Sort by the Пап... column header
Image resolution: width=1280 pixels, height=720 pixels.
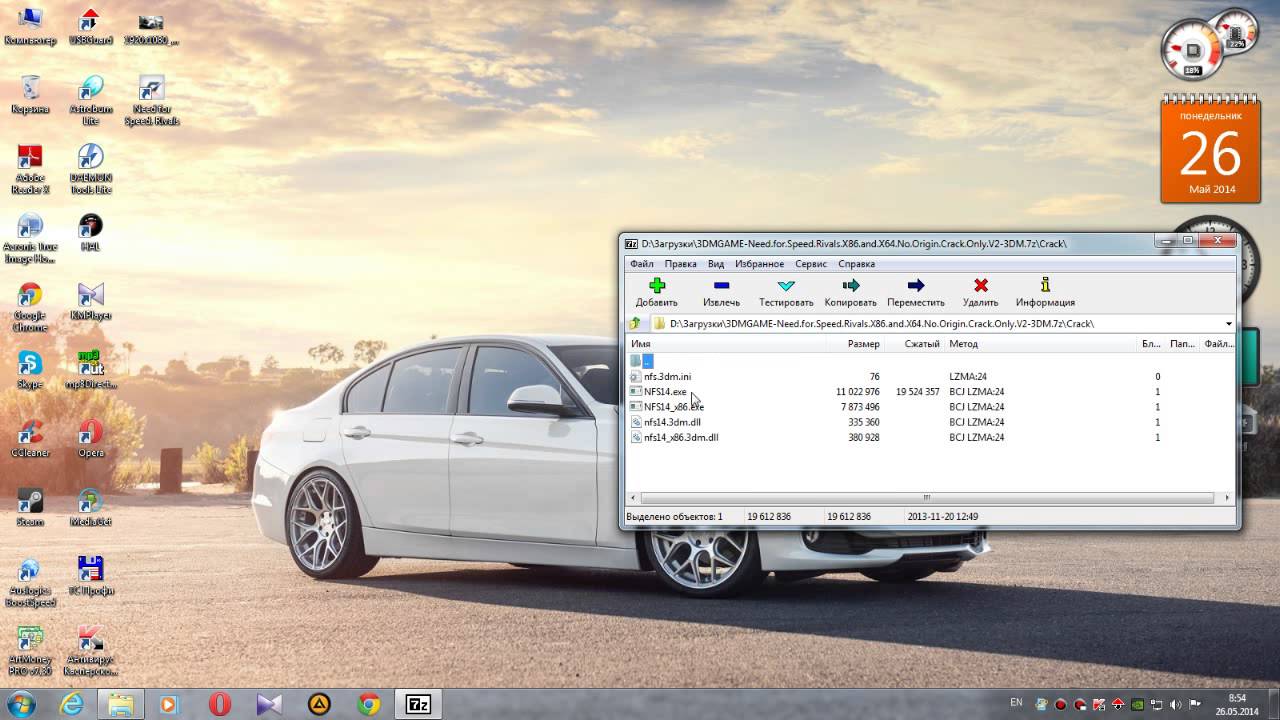click(x=1182, y=344)
